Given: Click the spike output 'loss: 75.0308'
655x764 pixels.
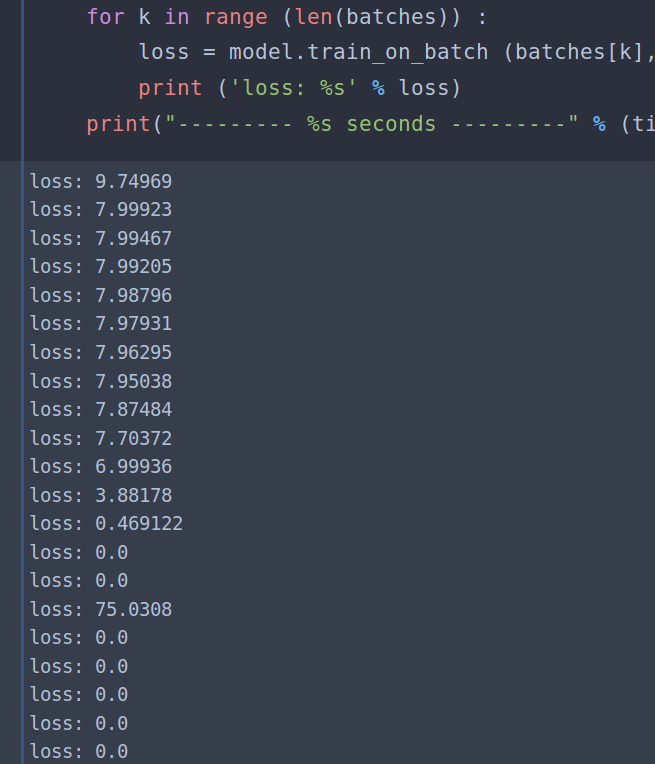Looking at the screenshot, I should coord(100,609).
